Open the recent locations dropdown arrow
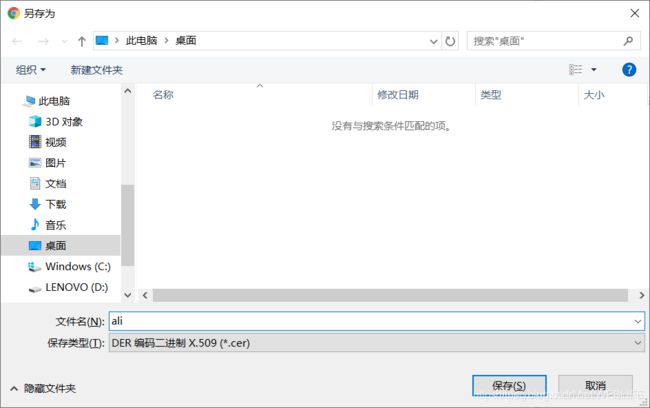This screenshot has width=650, height=408. tap(64, 41)
